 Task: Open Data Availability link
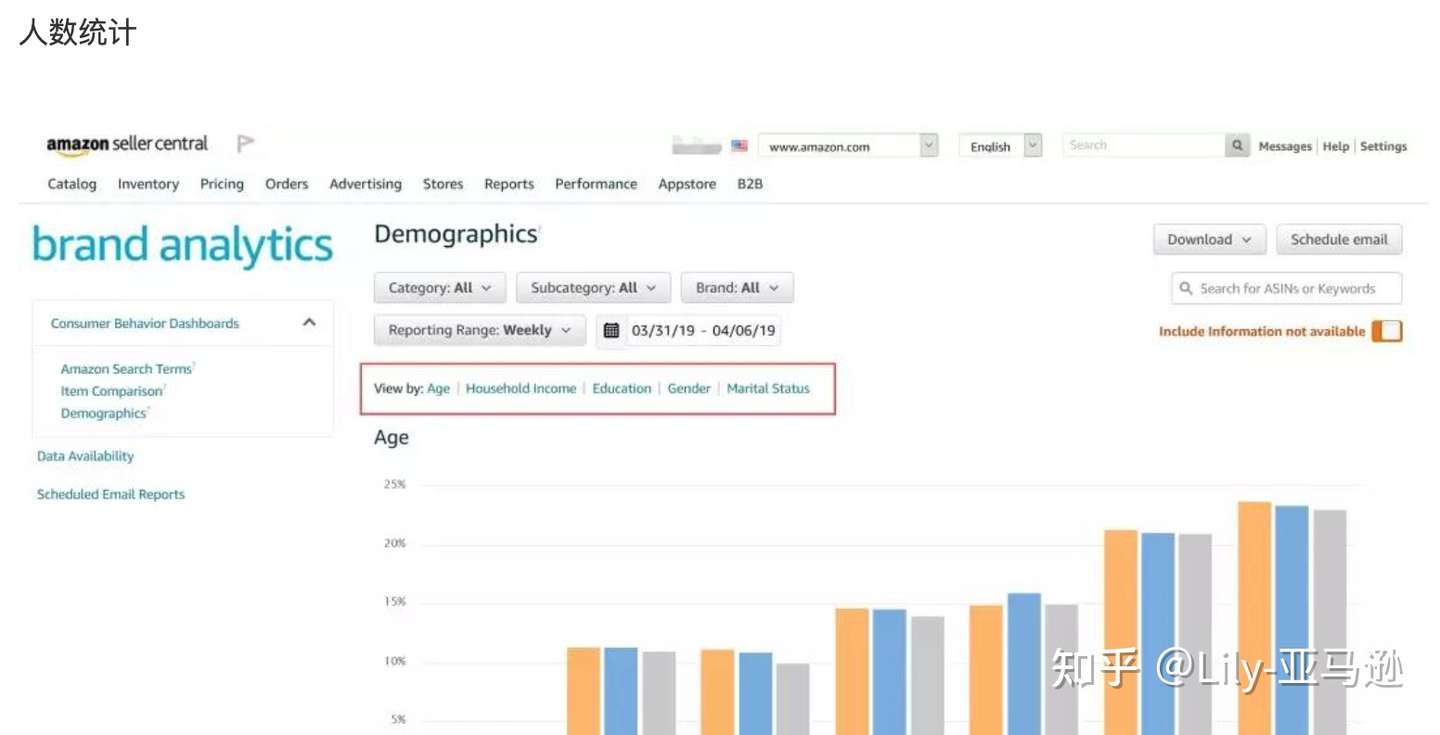coord(85,456)
